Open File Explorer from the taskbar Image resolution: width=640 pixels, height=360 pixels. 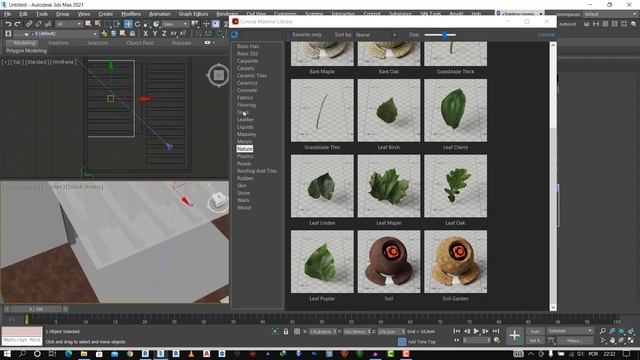pos(84,354)
